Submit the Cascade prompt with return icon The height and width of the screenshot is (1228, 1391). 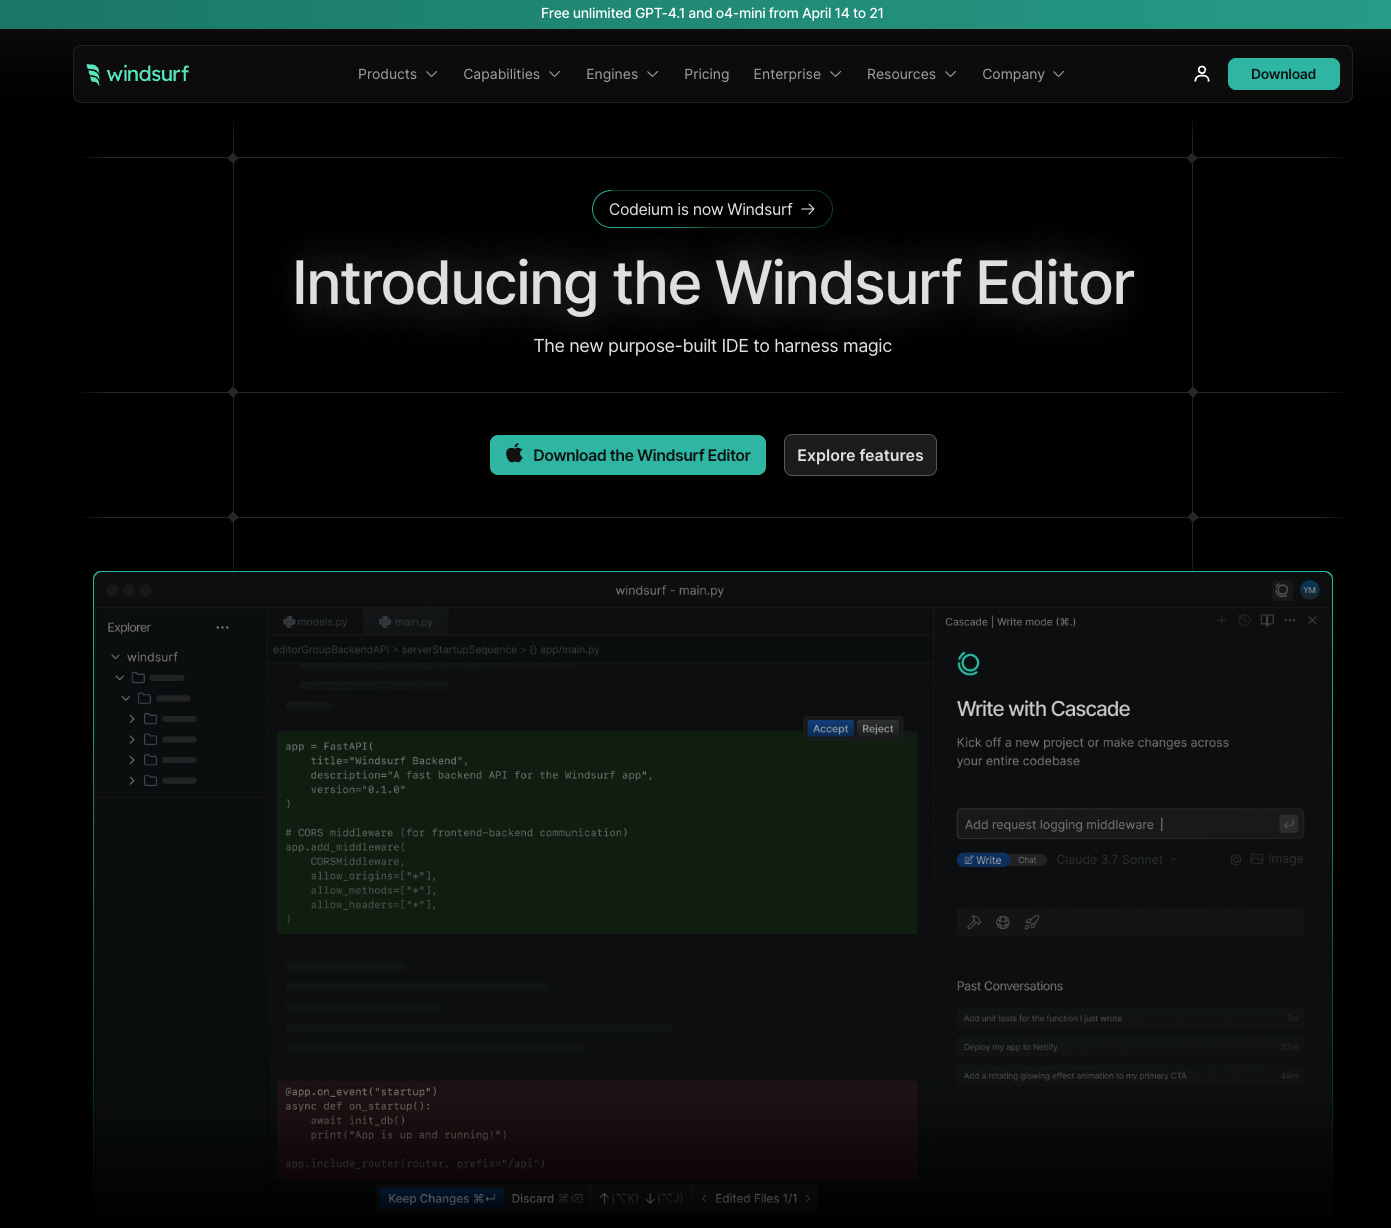coord(1289,824)
